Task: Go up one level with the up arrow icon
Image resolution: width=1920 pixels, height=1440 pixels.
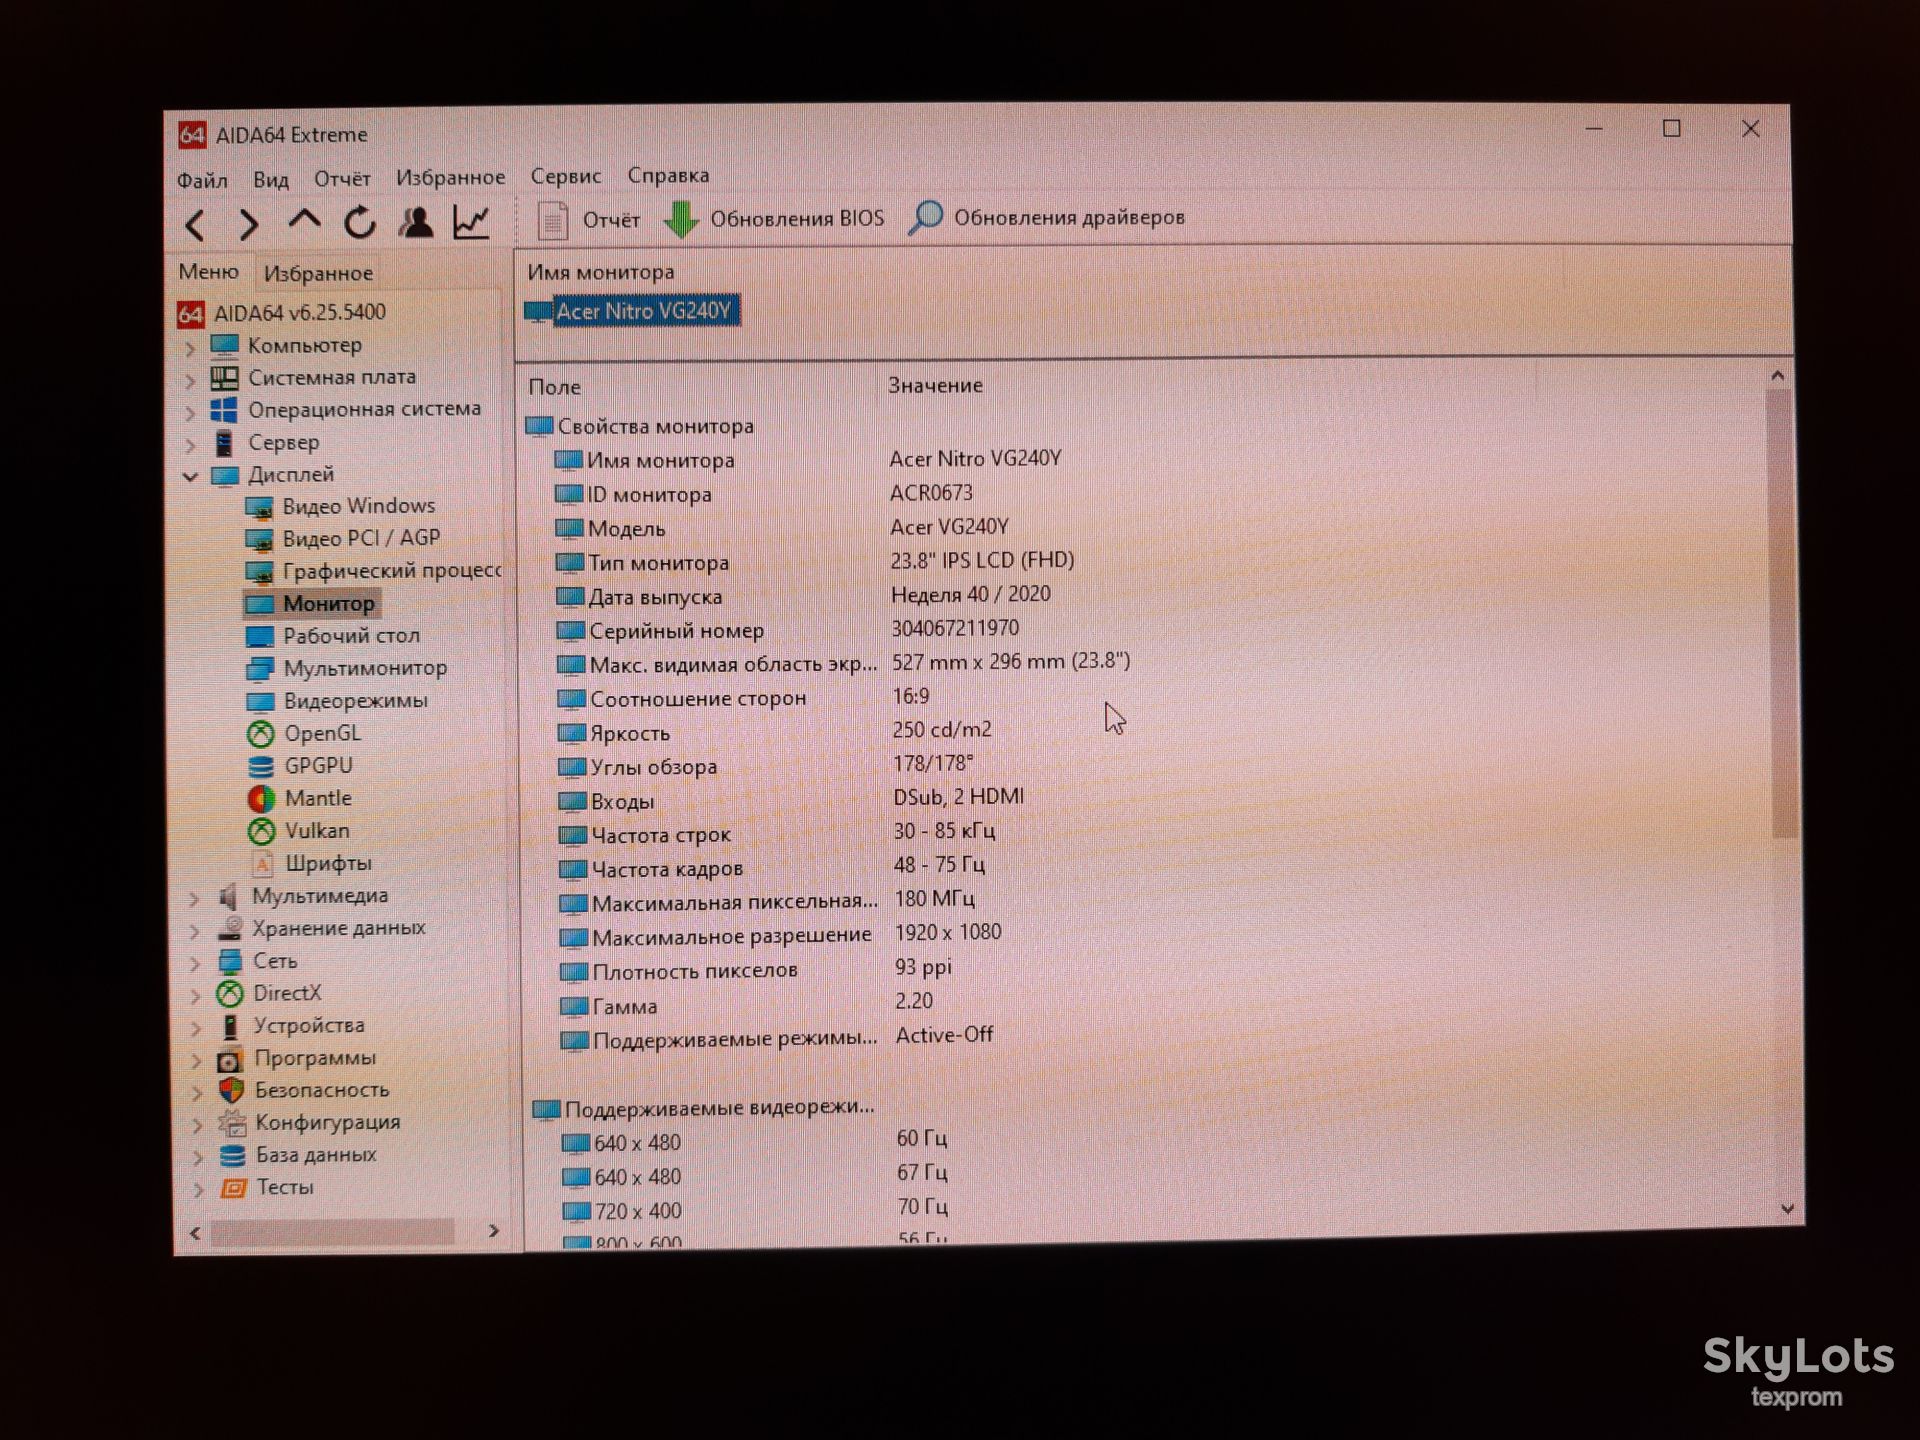Action: [x=304, y=221]
